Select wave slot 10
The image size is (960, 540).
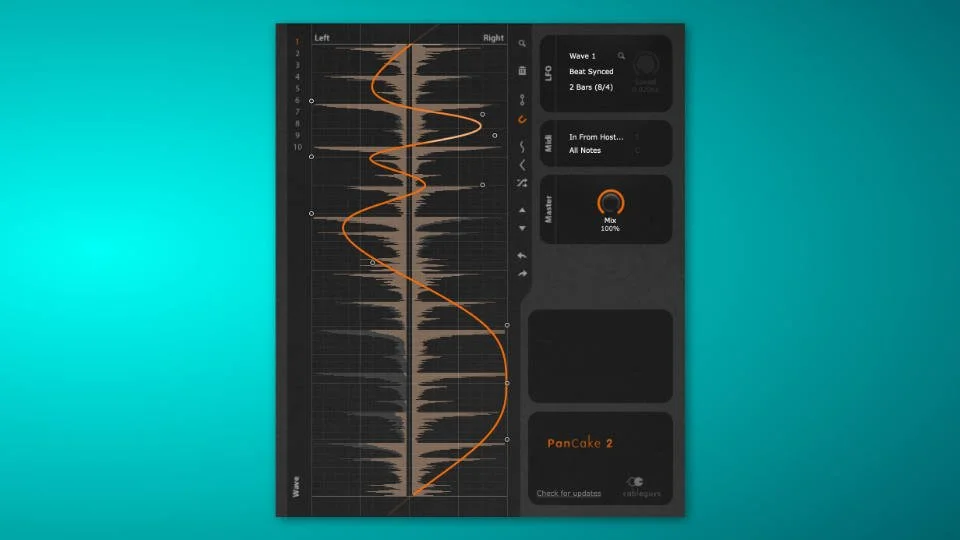click(x=297, y=147)
